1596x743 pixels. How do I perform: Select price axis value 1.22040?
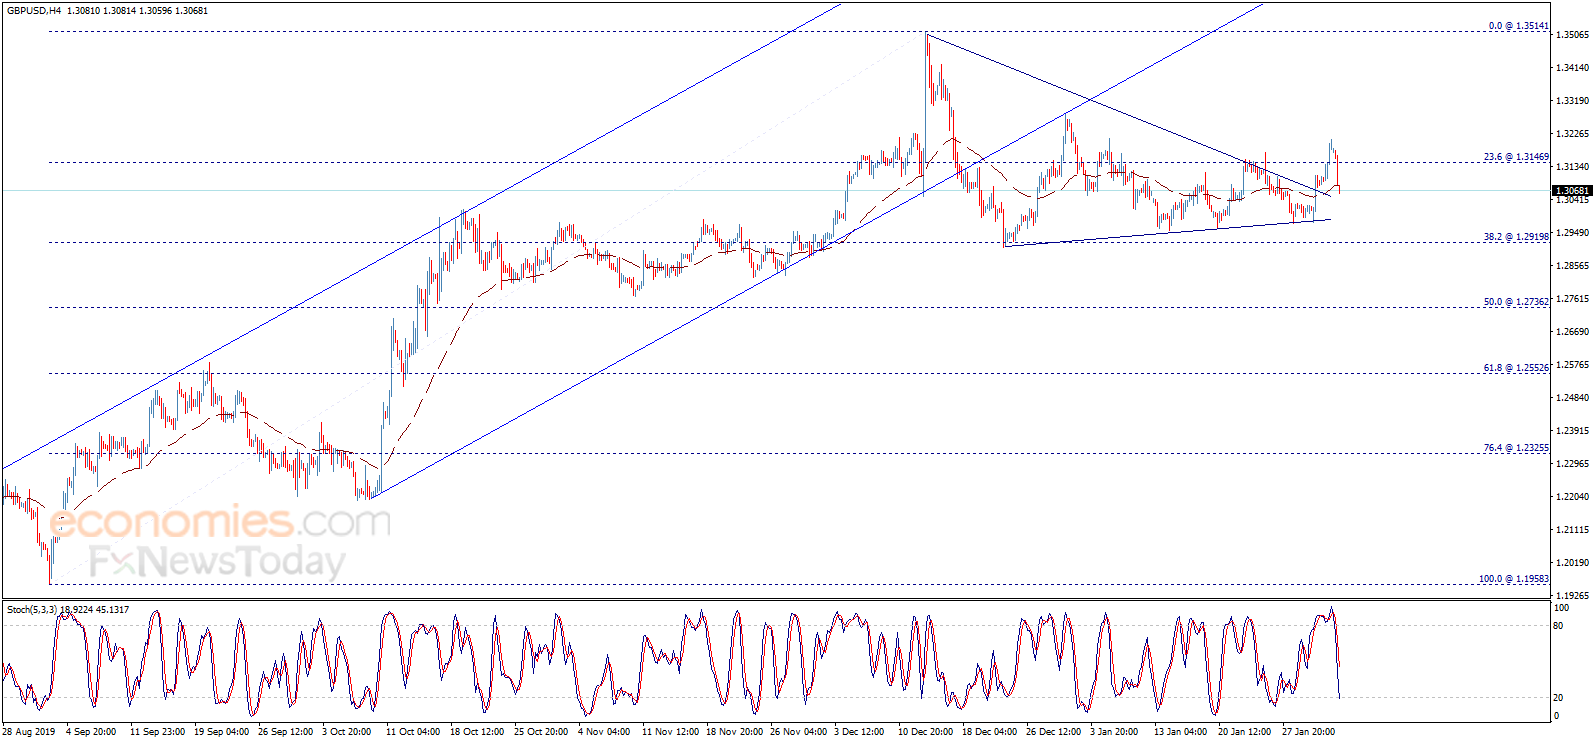[x=1572, y=497]
